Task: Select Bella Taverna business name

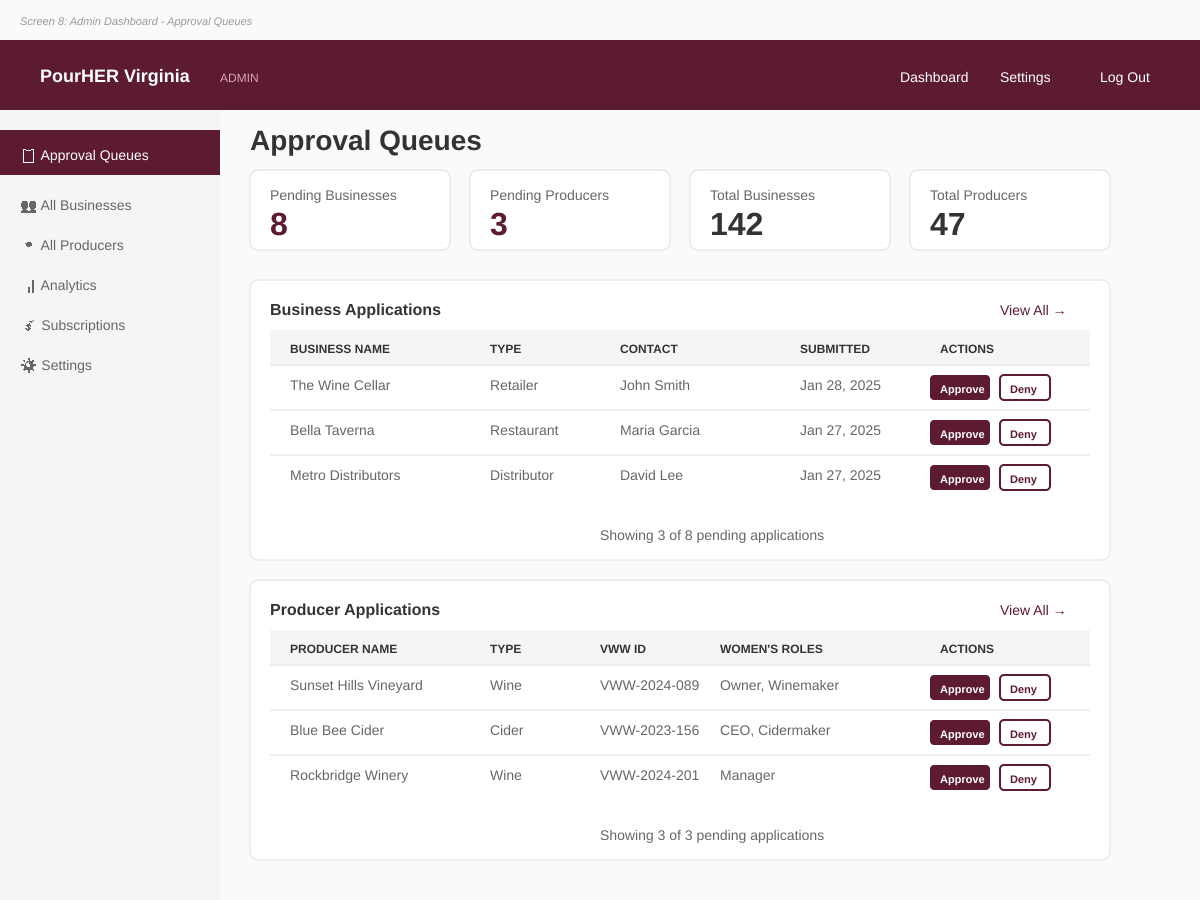Action: (x=332, y=430)
